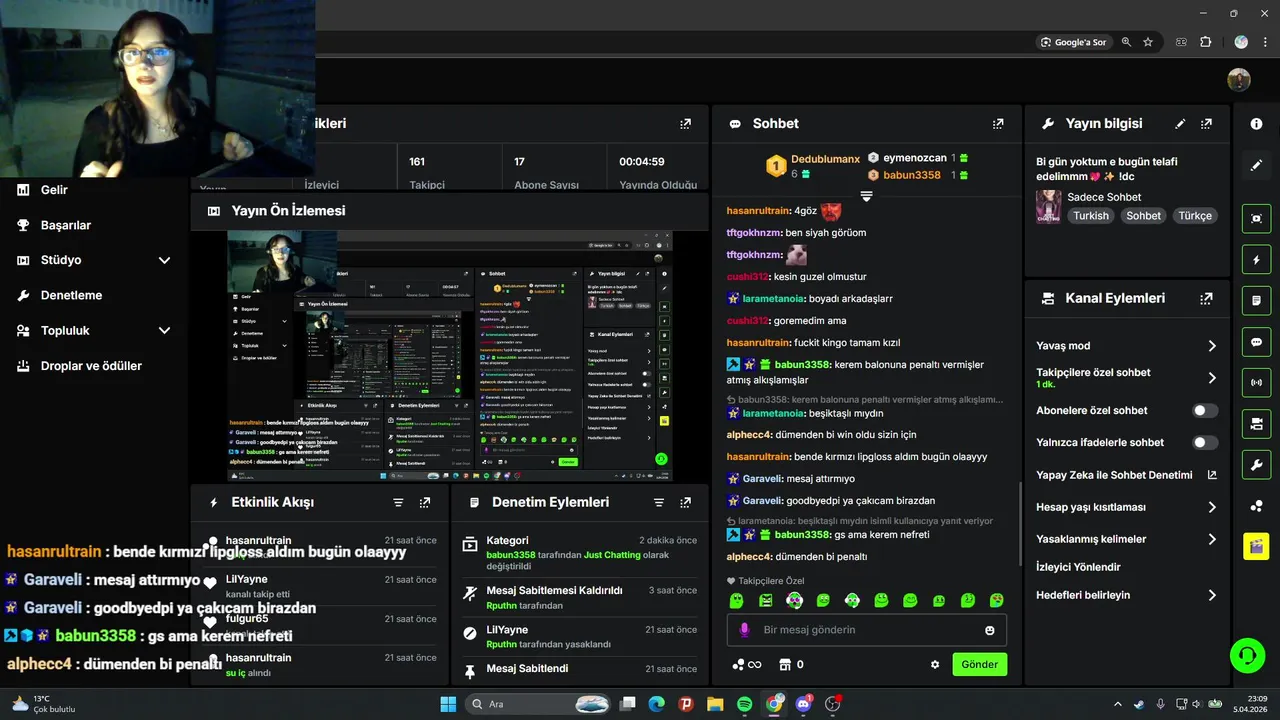
Task: Toggle Abonelere özel sohbet switch
Action: [1205, 411]
